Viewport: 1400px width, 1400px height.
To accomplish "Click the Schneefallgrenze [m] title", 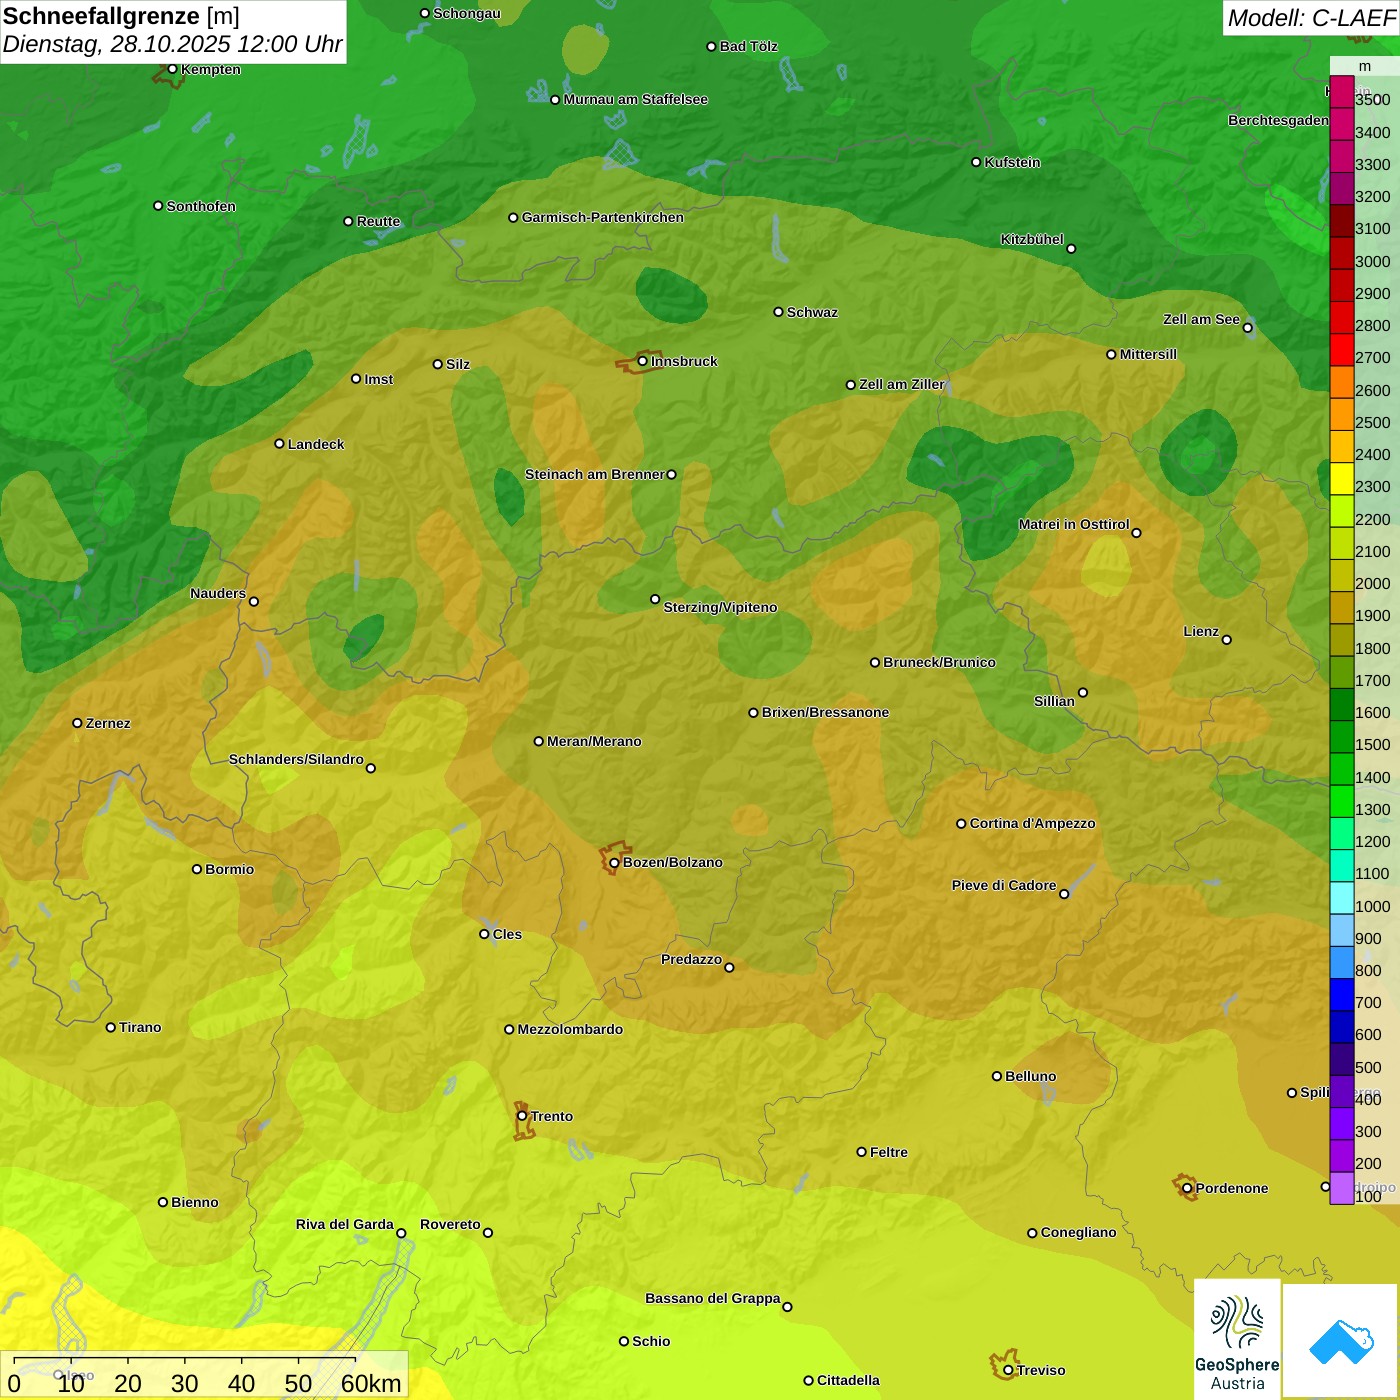I will (x=121, y=16).
